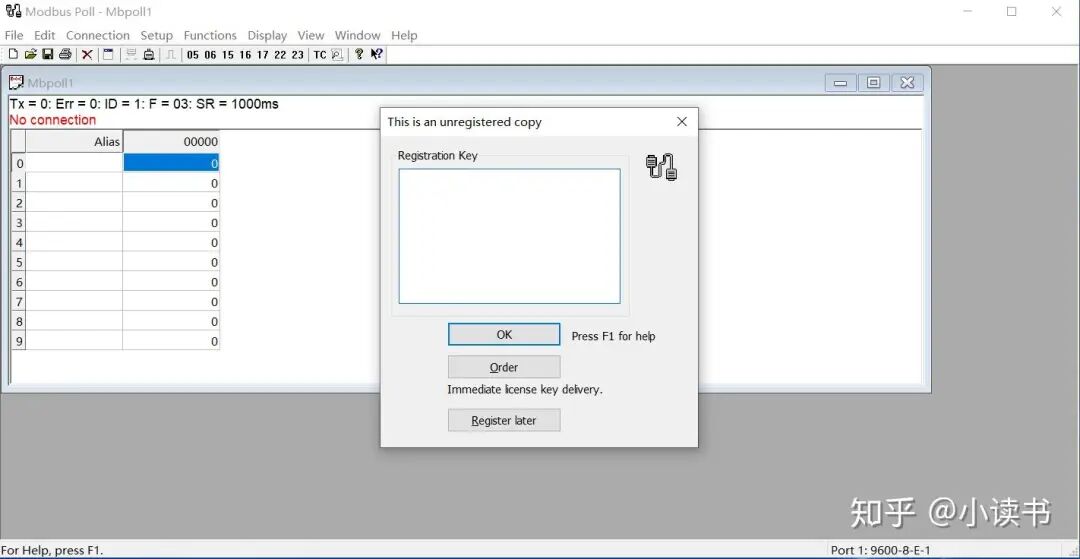This screenshot has width=1080, height=559.
Task: Click the OK button in registration dialog
Action: click(504, 335)
